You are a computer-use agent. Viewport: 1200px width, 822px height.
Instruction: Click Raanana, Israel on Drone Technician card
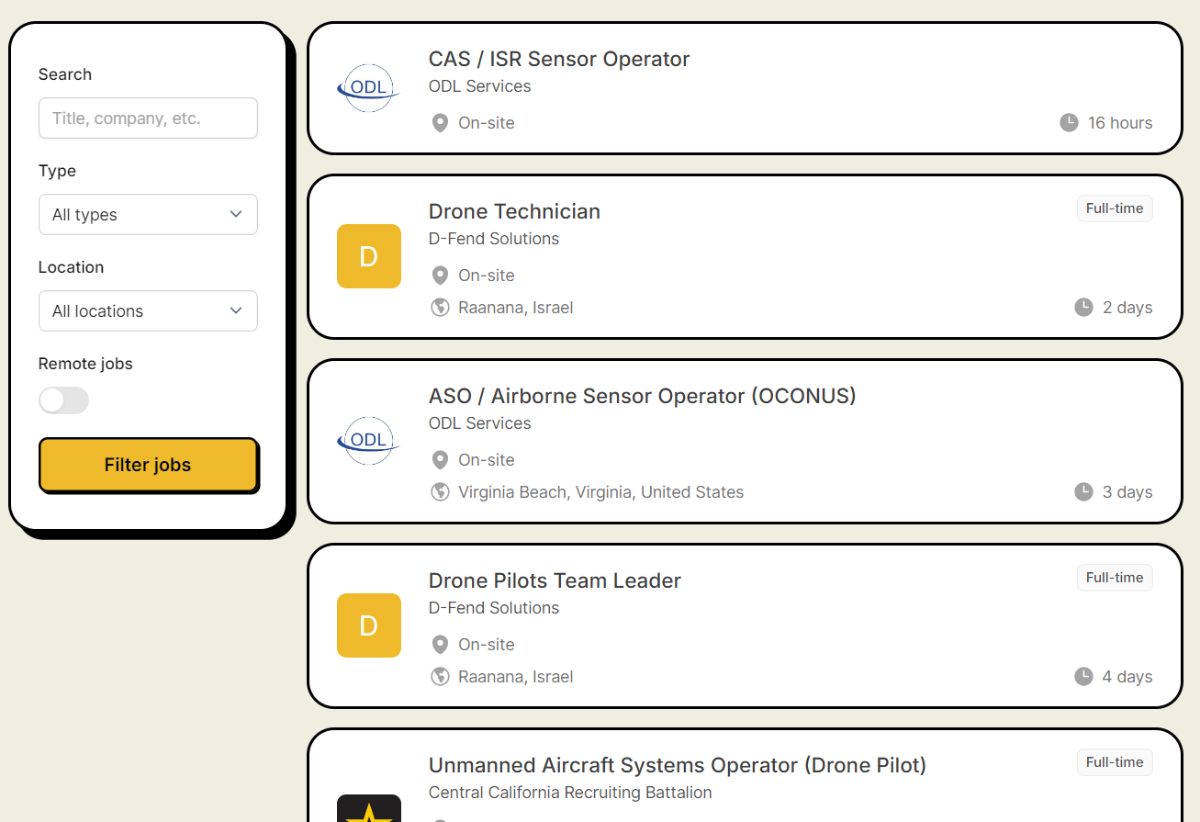[x=516, y=307]
